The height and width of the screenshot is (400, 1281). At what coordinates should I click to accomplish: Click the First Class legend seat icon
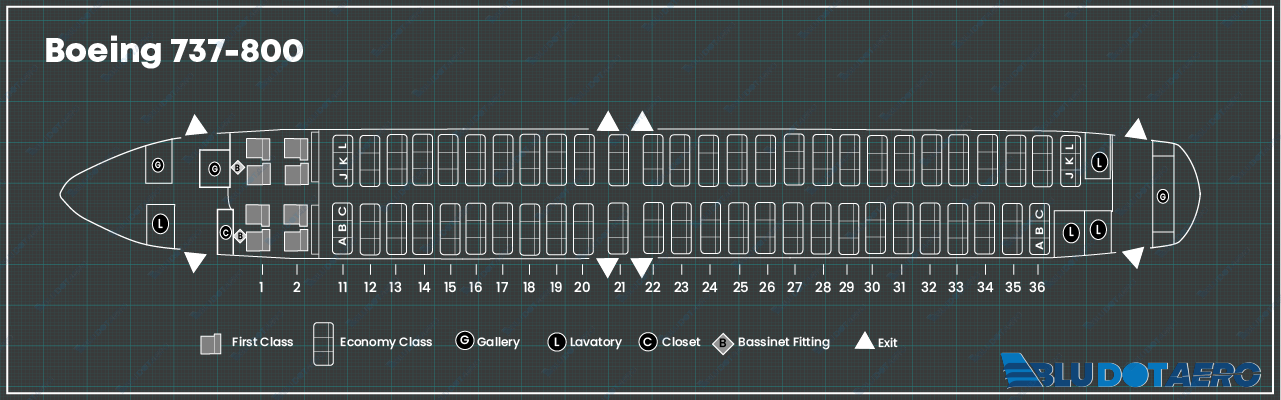(210, 343)
